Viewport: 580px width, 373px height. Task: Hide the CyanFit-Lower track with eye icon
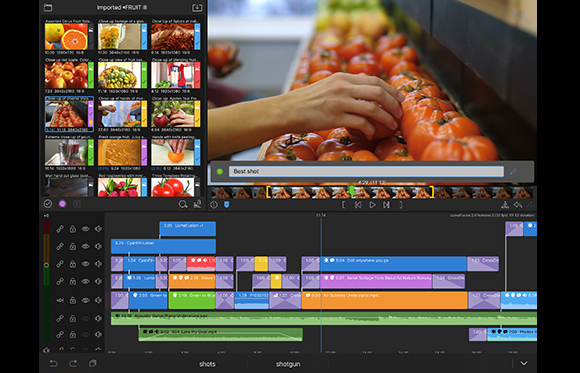tap(85, 246)
